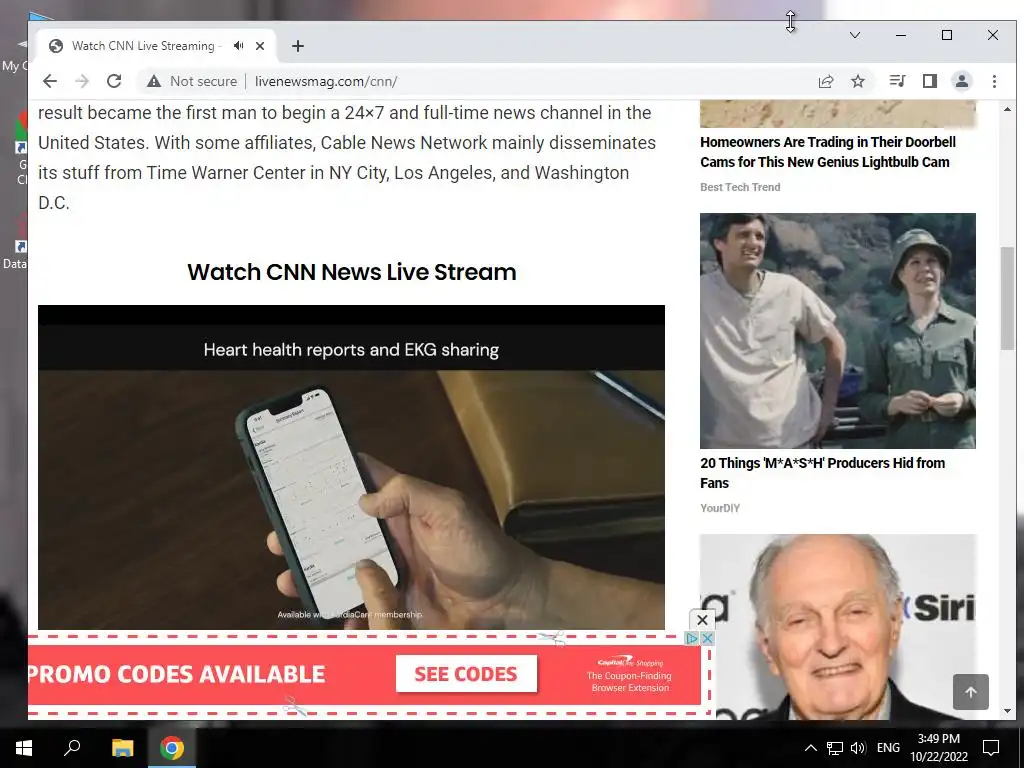1024x768 pixels.
Task: Click the Watch CNN News Live Stream heading
Action: [351, 272]
